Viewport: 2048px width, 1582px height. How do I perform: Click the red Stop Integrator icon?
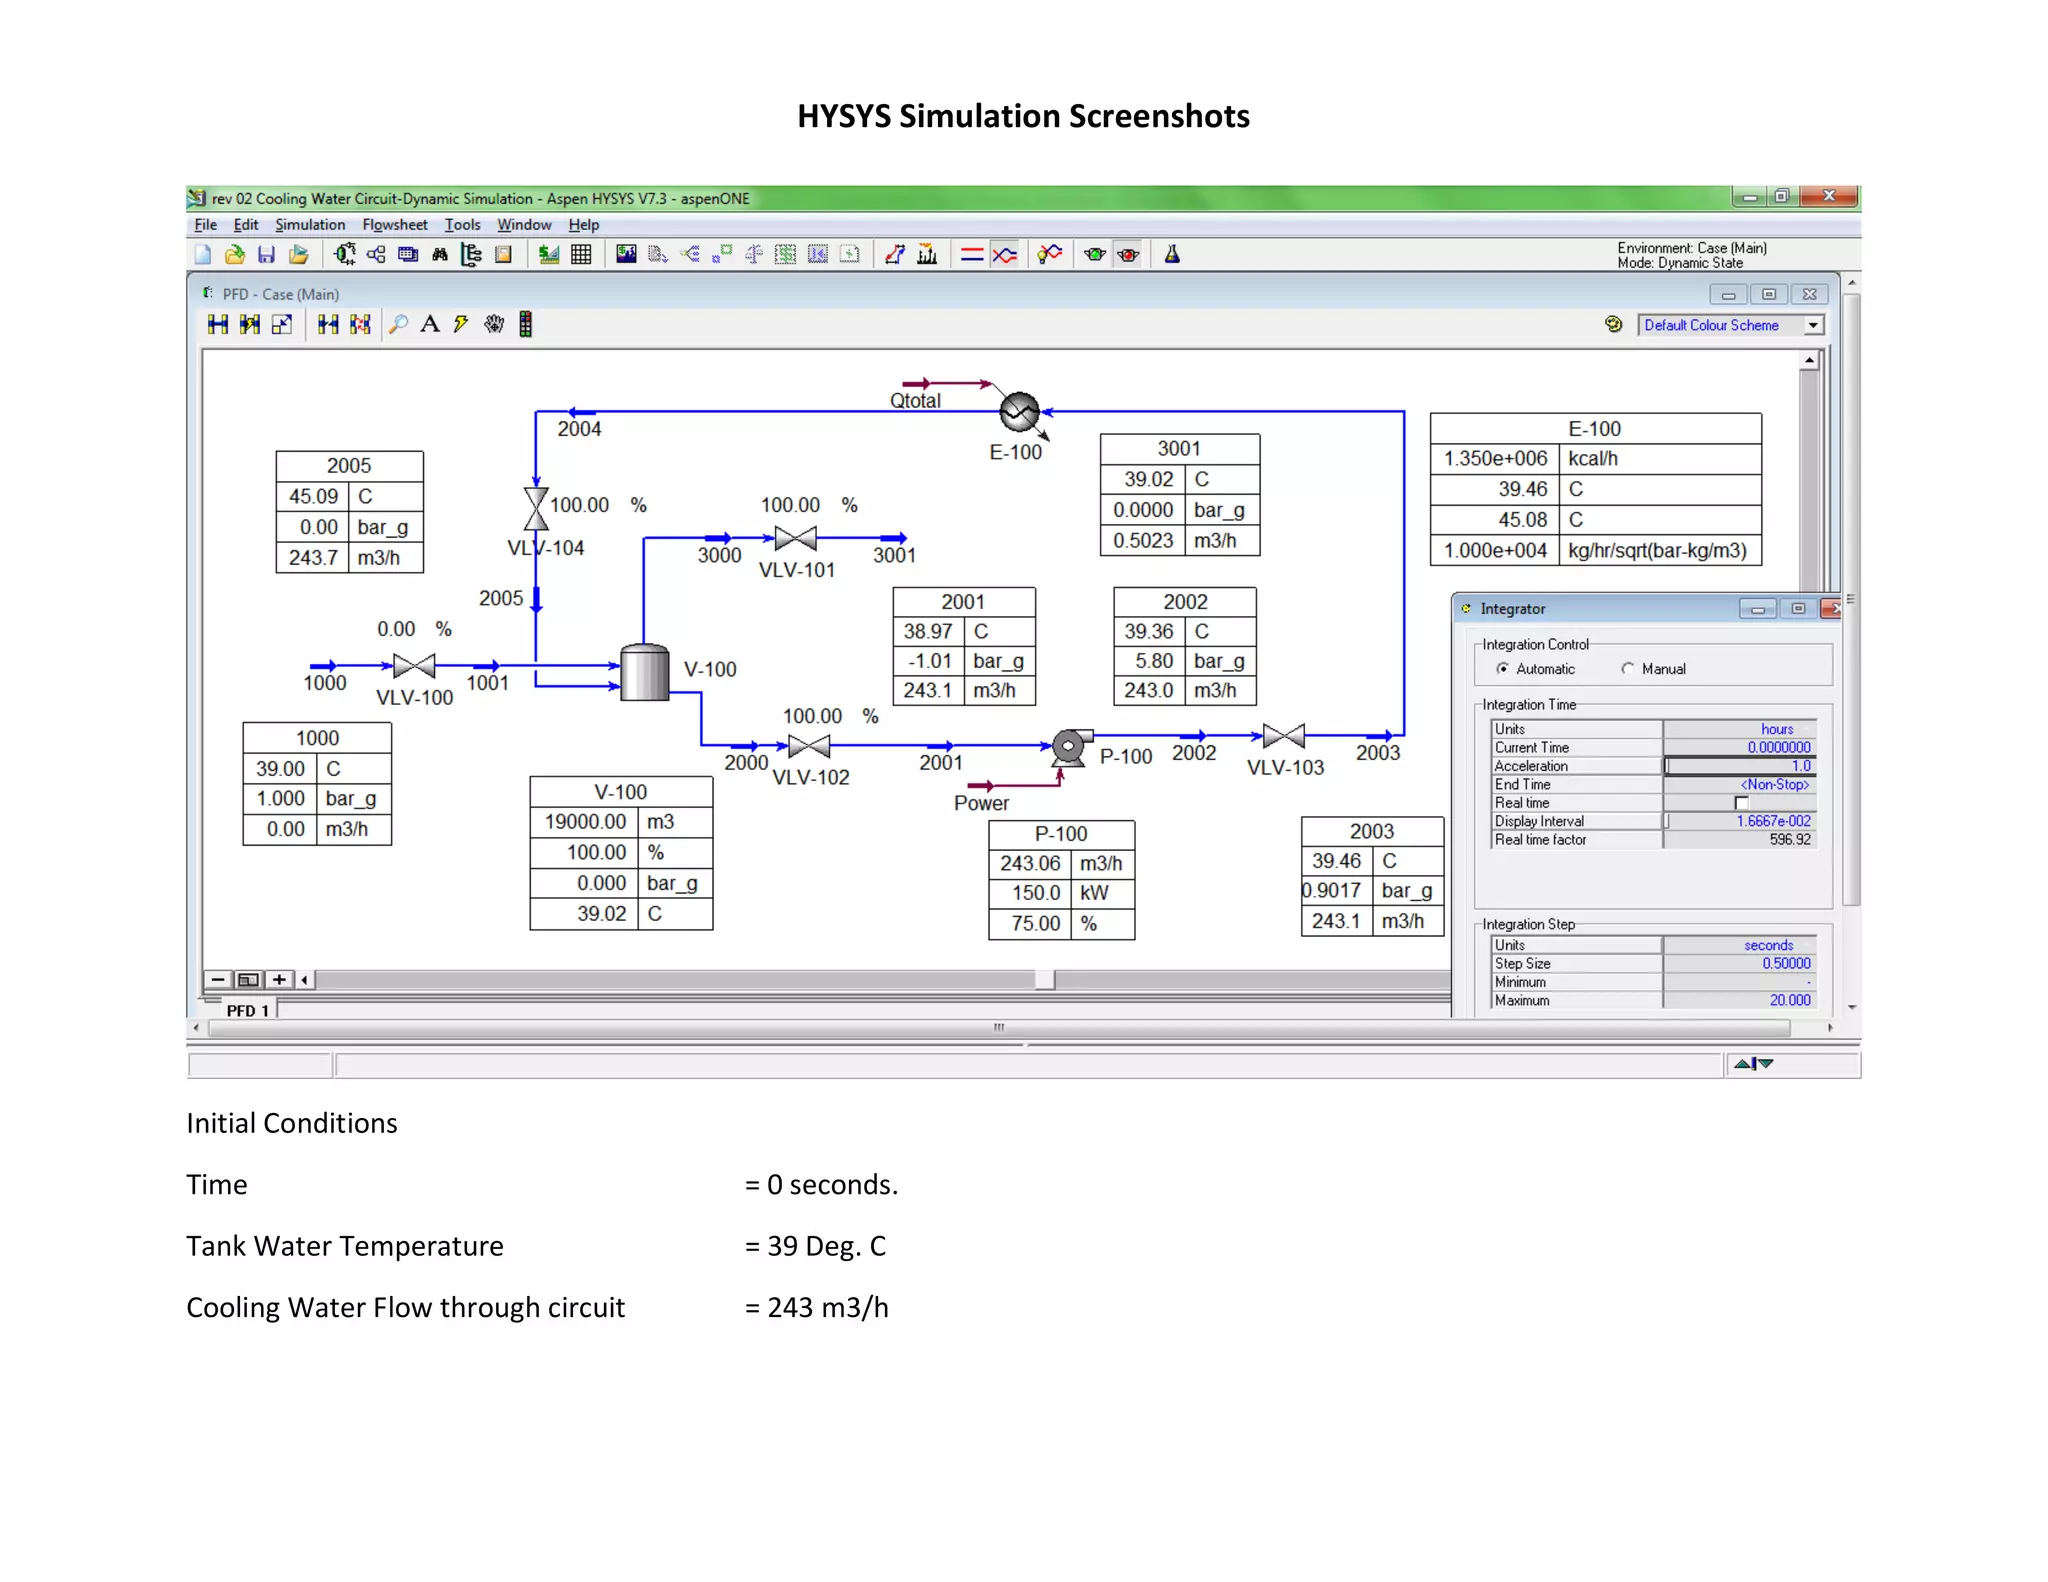click(1128, 255)
